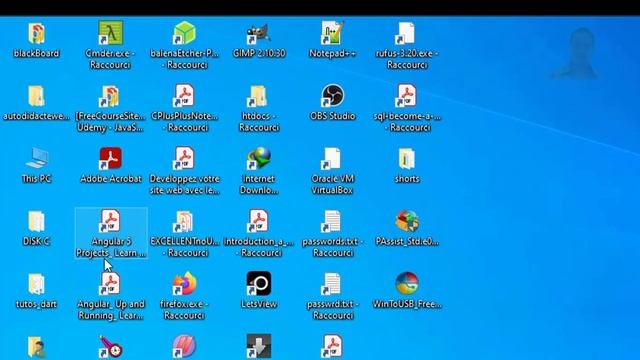Launch the firefox.exe shortcut

click(184, 283)
